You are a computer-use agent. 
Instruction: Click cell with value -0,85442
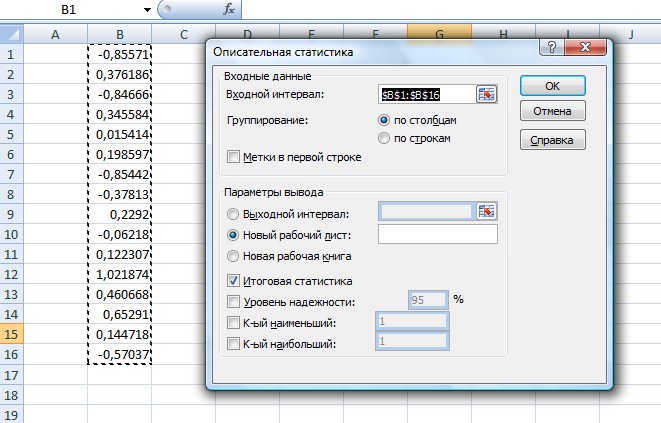click(x=120, y=174)
